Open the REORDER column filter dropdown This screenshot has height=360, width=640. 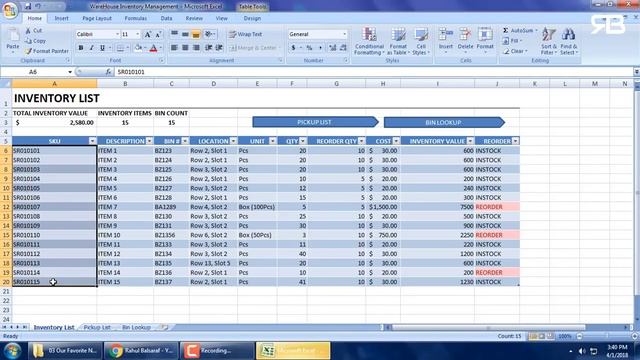click(515, 141)
